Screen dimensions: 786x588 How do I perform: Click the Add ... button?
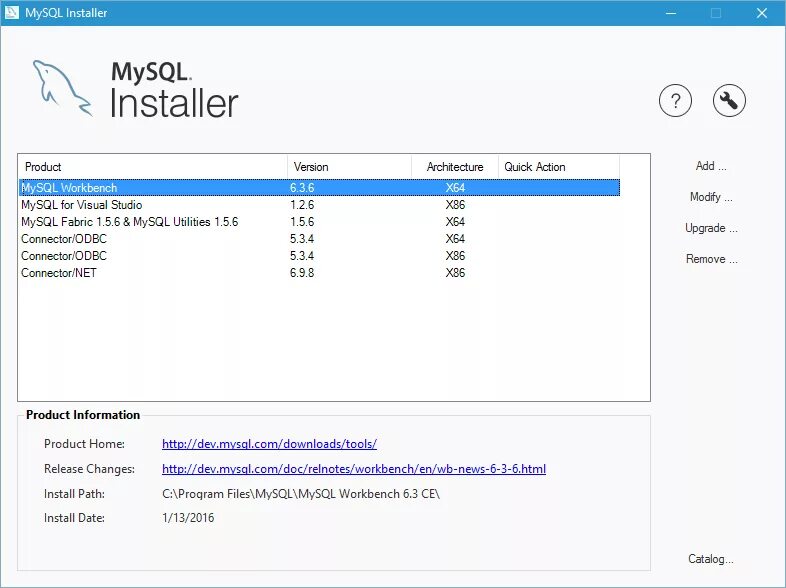[x=711, y=166]
